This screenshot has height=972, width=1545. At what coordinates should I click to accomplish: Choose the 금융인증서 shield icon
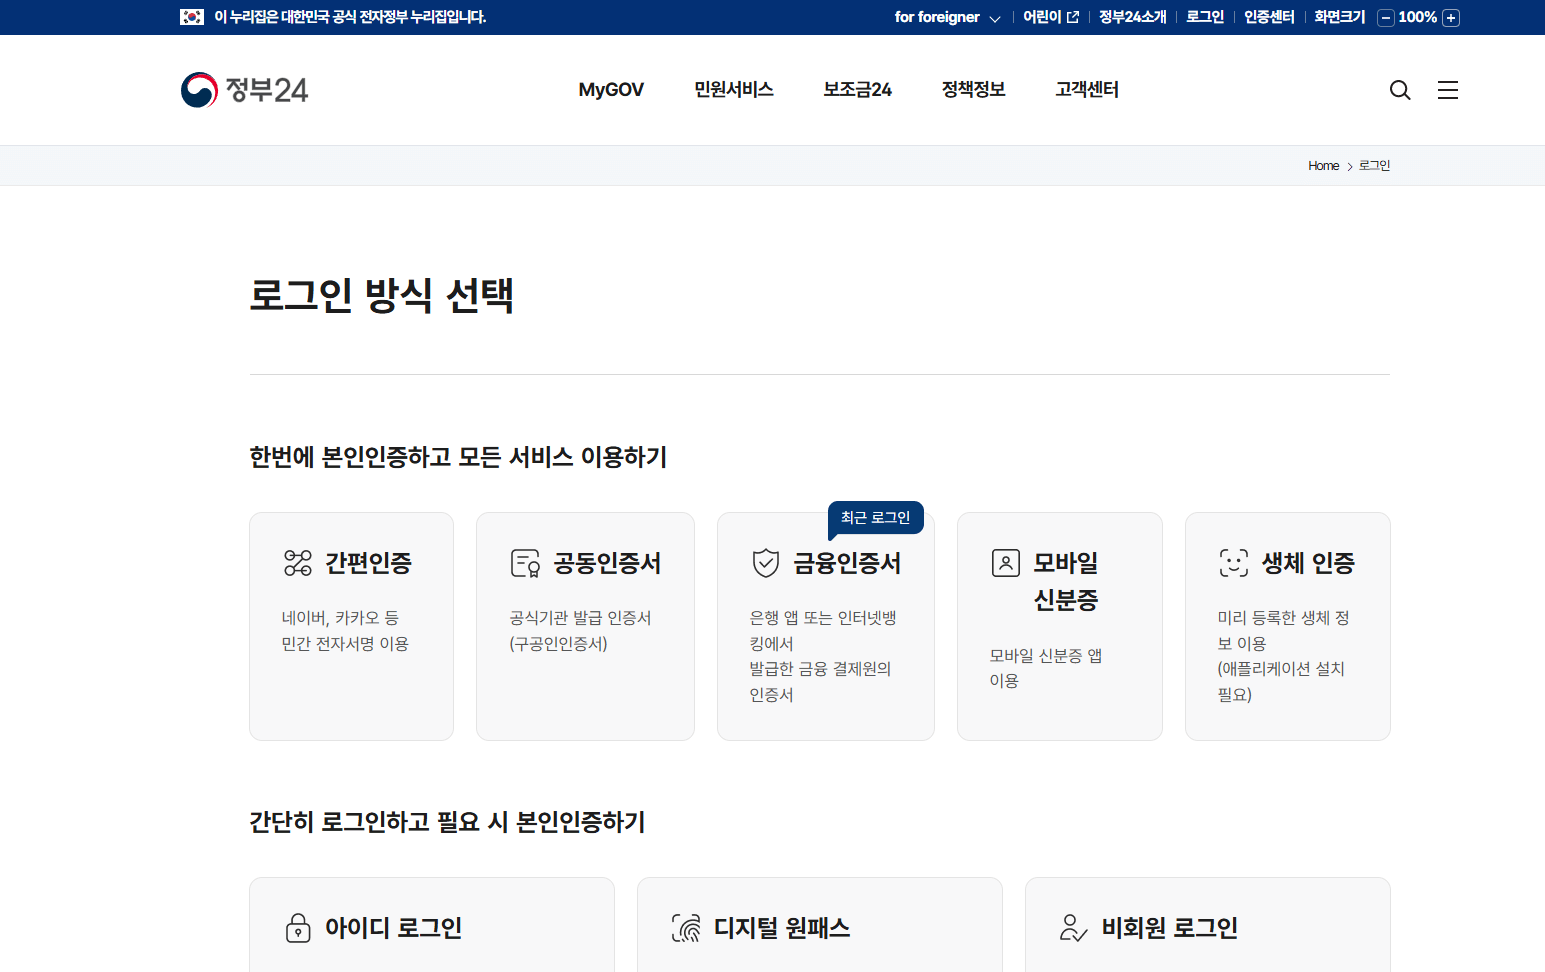[765, 562]
